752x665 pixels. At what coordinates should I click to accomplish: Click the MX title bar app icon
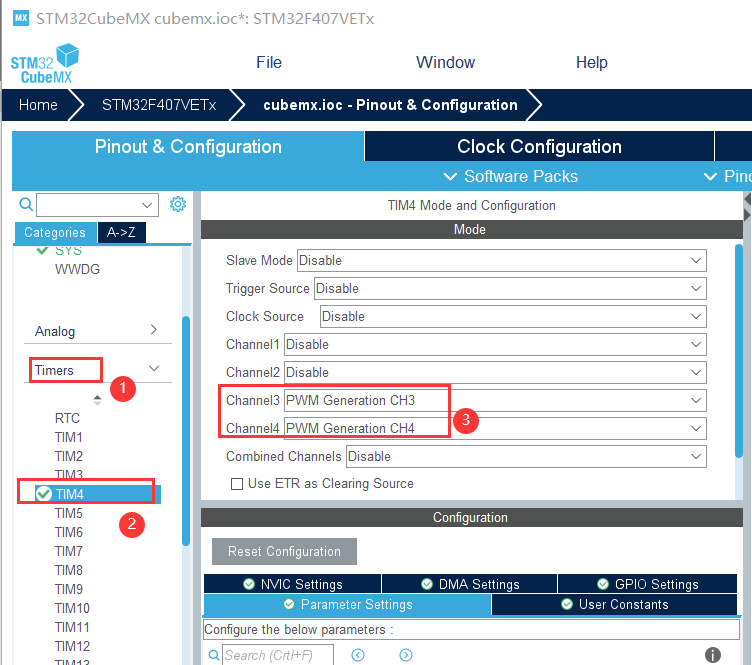pos(21,18)
